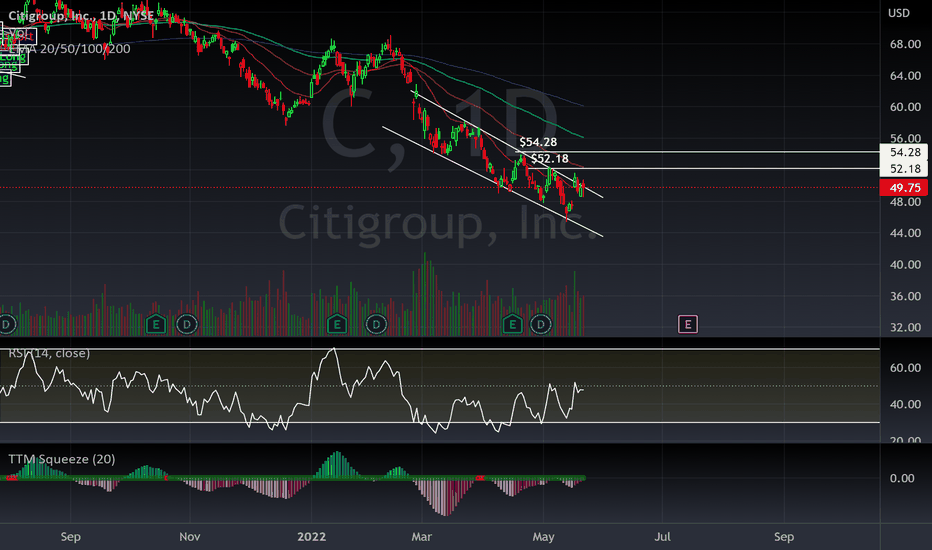
Task: Click the dividend D marker near May
Action: pyautogui.click(x=541, y=325)
